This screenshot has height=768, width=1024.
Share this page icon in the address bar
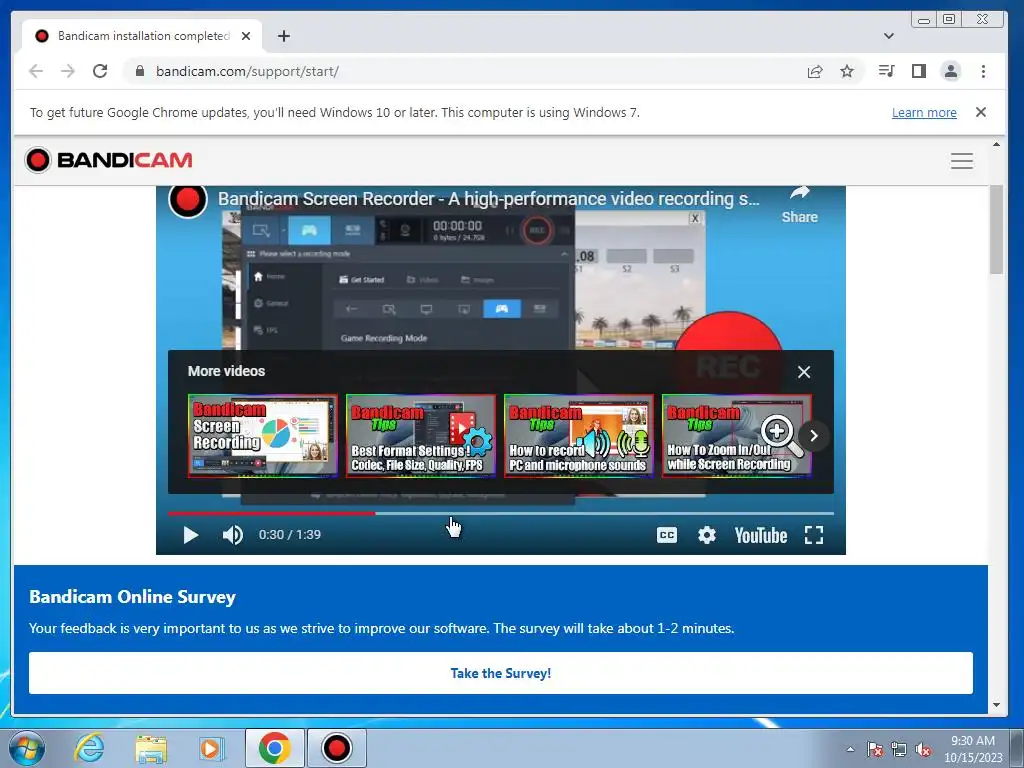[x=814, y=71]
